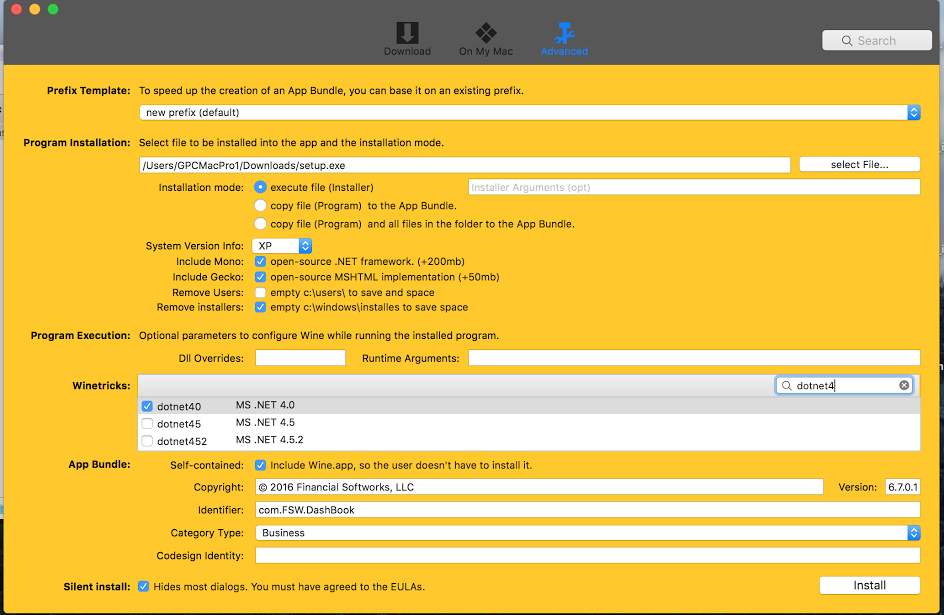Image resolution: width=944 pixels, height=615 pixels.
Task: Toggle the Silent install checkbox
Action: 143,586
